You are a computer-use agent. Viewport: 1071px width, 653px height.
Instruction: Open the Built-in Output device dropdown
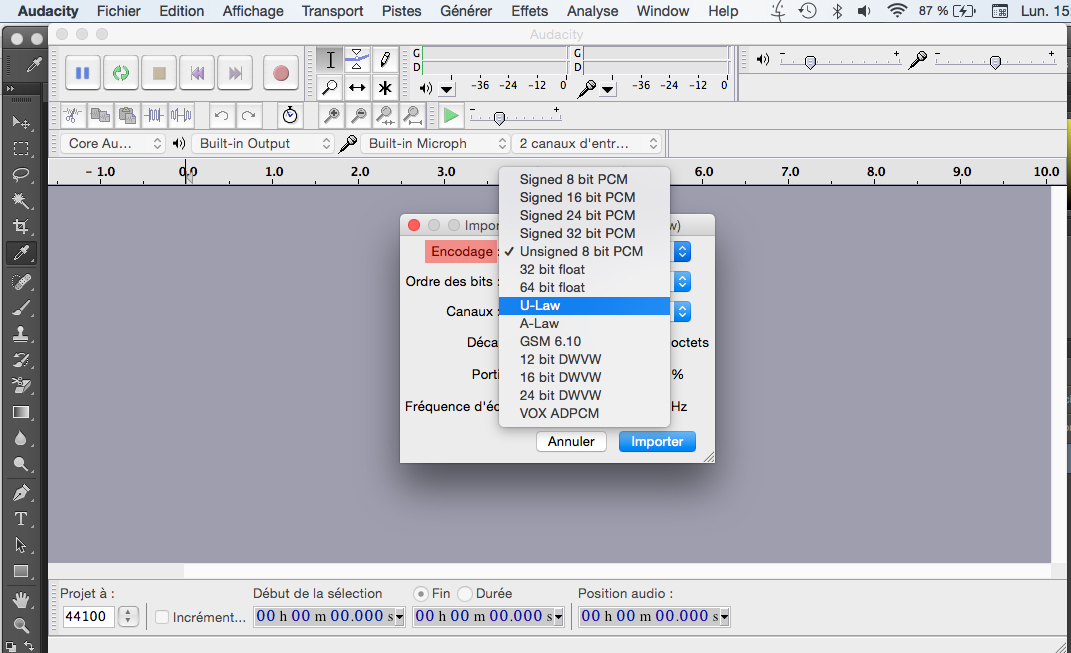pos(262,144)
